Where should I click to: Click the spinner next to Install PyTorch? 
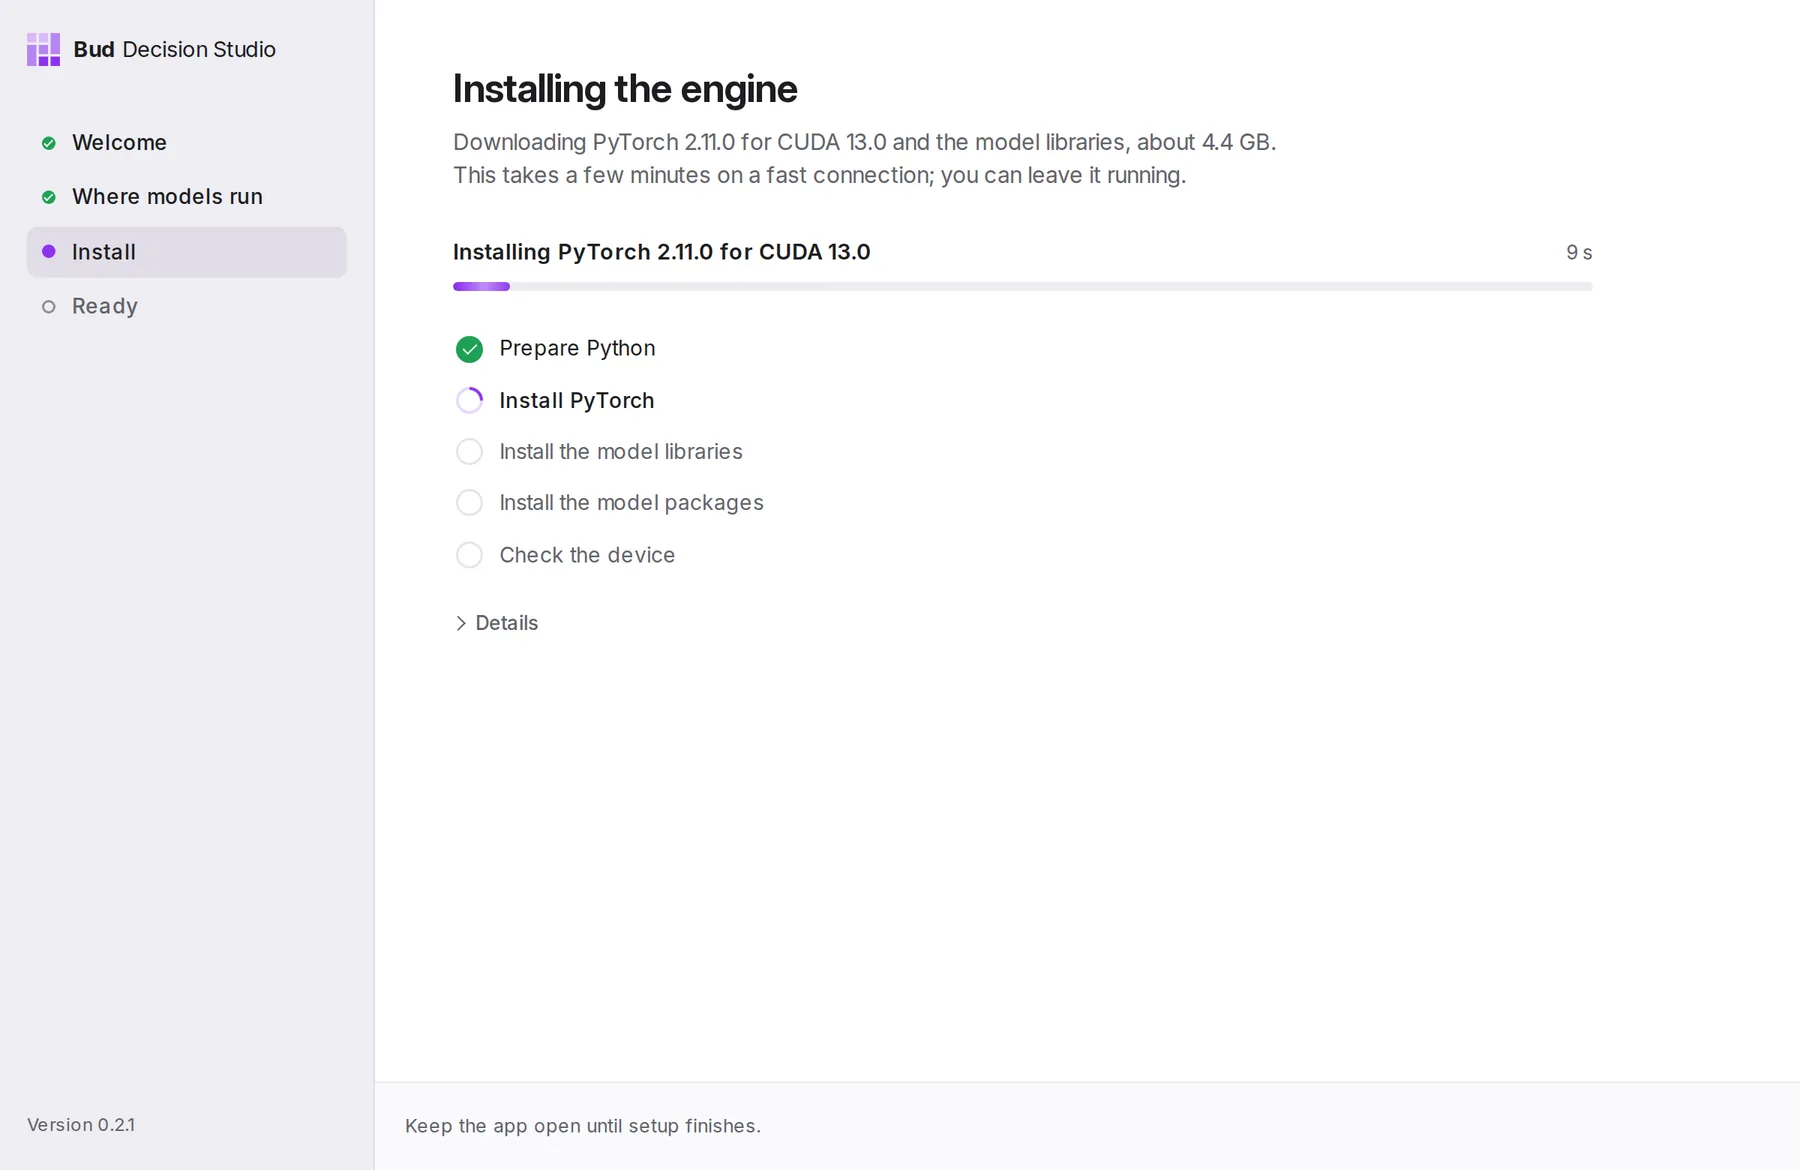(469, 401)
